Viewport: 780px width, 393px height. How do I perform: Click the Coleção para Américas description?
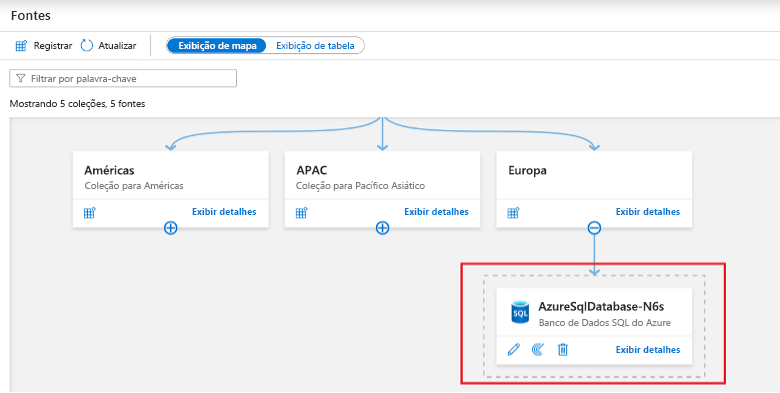[x=134, y=186]
